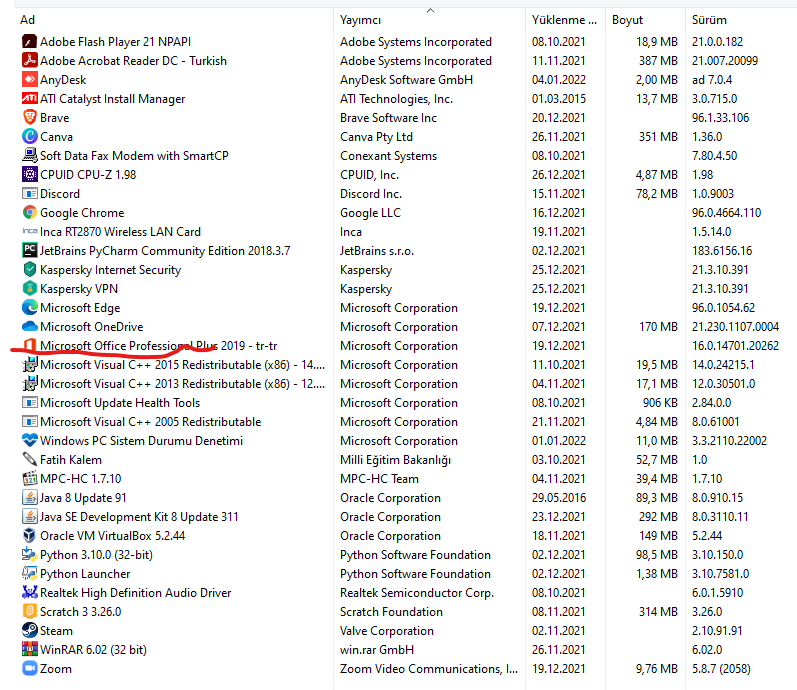Select the Realtek Audio Driver icon
Screen dimensions: 797x690
[29, 592]
